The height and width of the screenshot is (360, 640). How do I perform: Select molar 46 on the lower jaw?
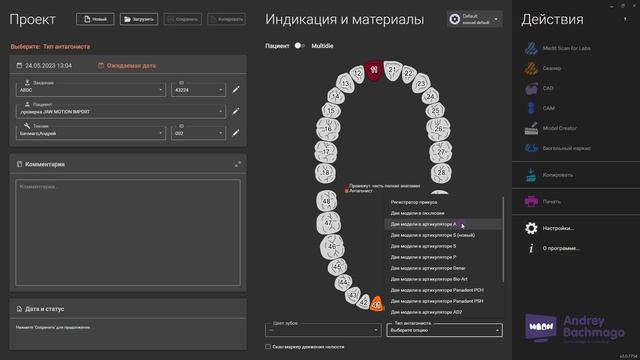coord(332,247)
